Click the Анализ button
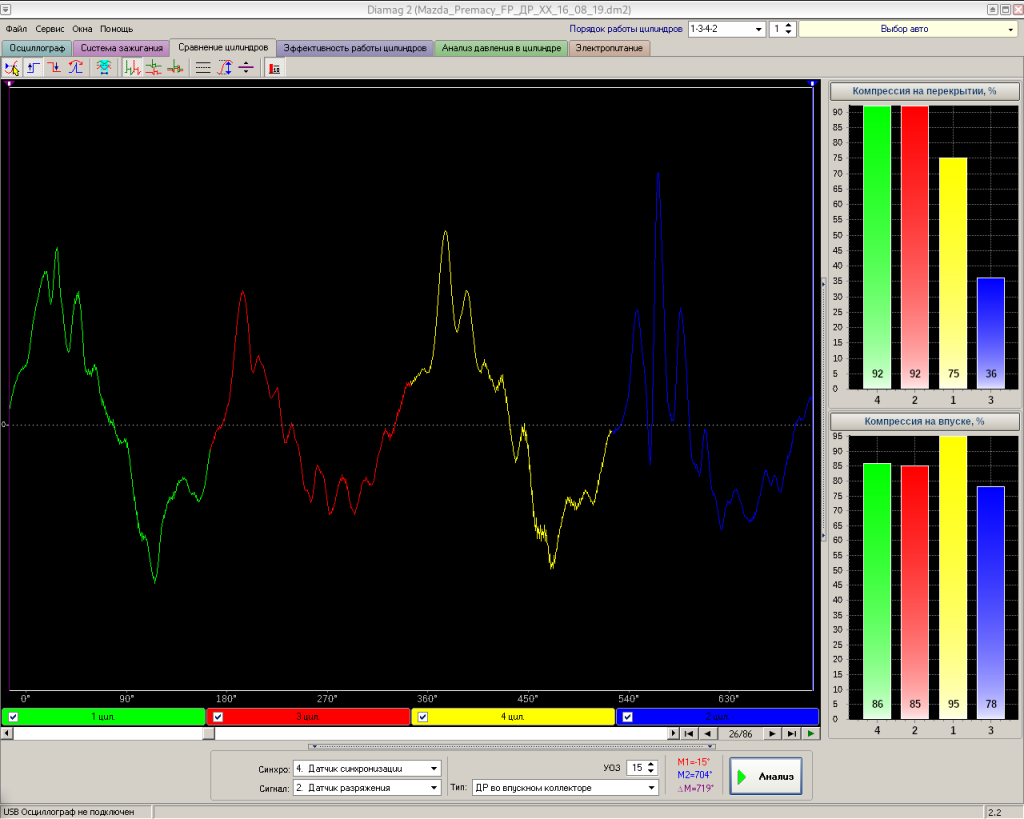The width and height of the screenshot is (1024, 819). pyautogui.click(x=765, y=776)
